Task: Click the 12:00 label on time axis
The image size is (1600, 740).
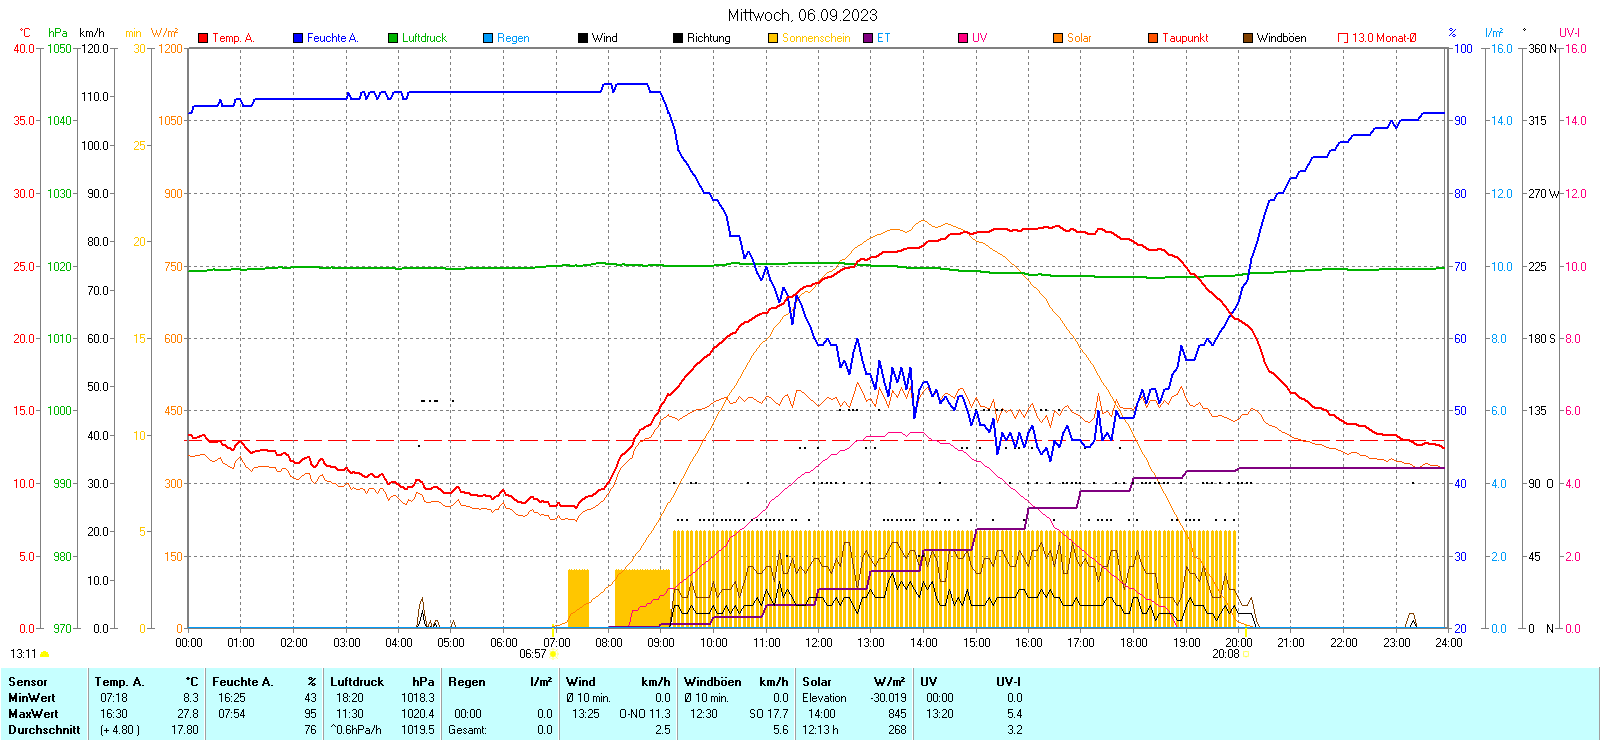Action: 819,643
